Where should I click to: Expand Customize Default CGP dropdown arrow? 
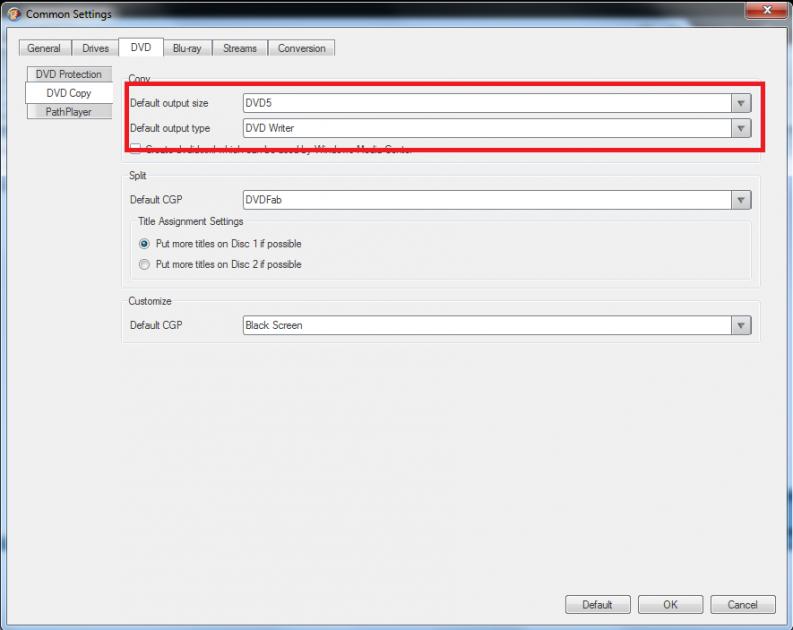point(741,325)
